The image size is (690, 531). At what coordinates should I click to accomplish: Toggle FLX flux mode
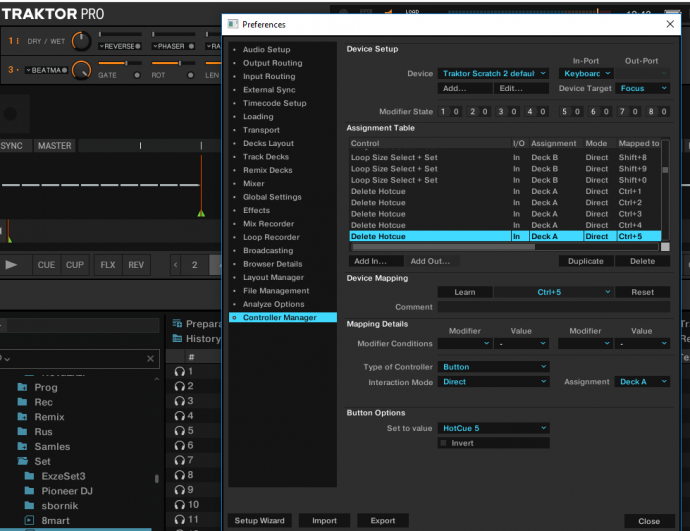pyautogui.click(x=108, y=265)
